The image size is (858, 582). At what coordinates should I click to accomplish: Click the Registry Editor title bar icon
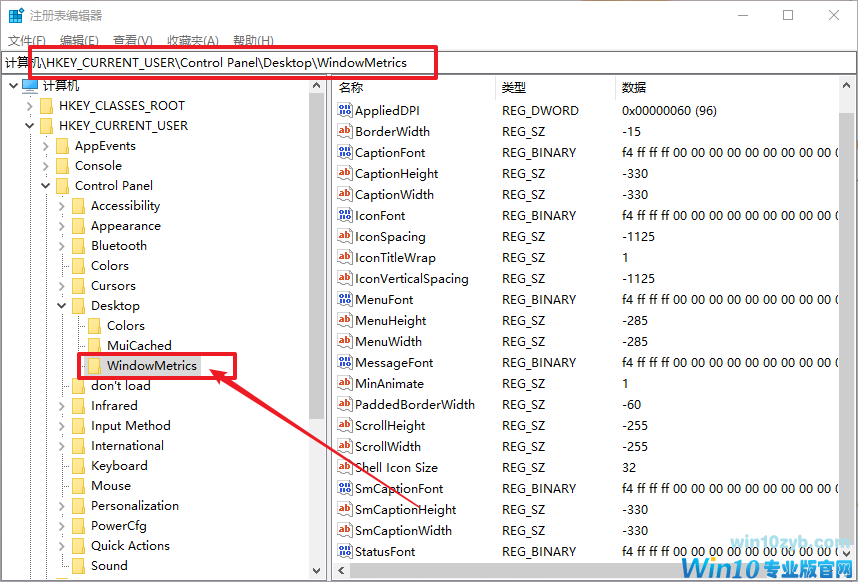pyautogui.click(x=16, y=15)
